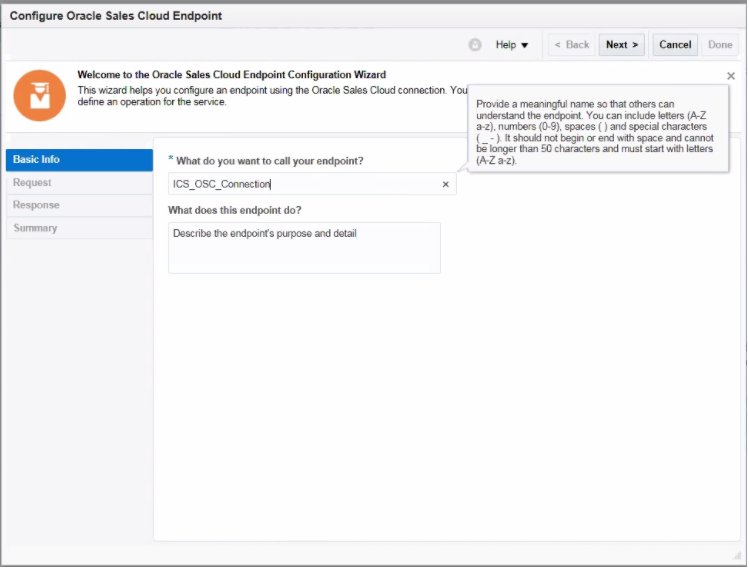Image resolution: width=749 pixels, height=569 pixels.
Task: Clear the endpoint name field text
Action: (x=446, y=184)
